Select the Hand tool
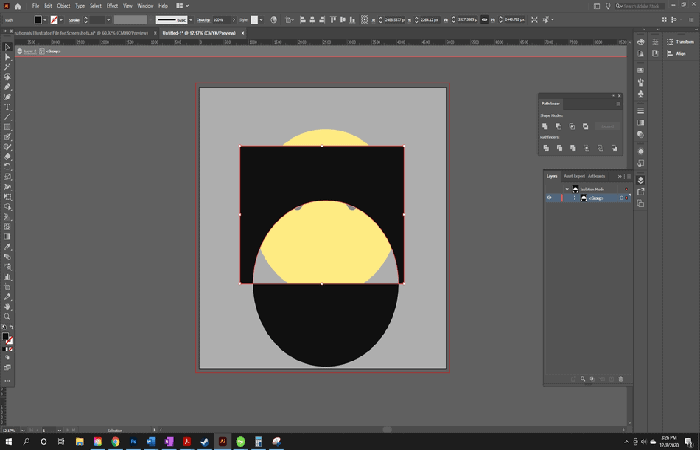 coord(7,307)
